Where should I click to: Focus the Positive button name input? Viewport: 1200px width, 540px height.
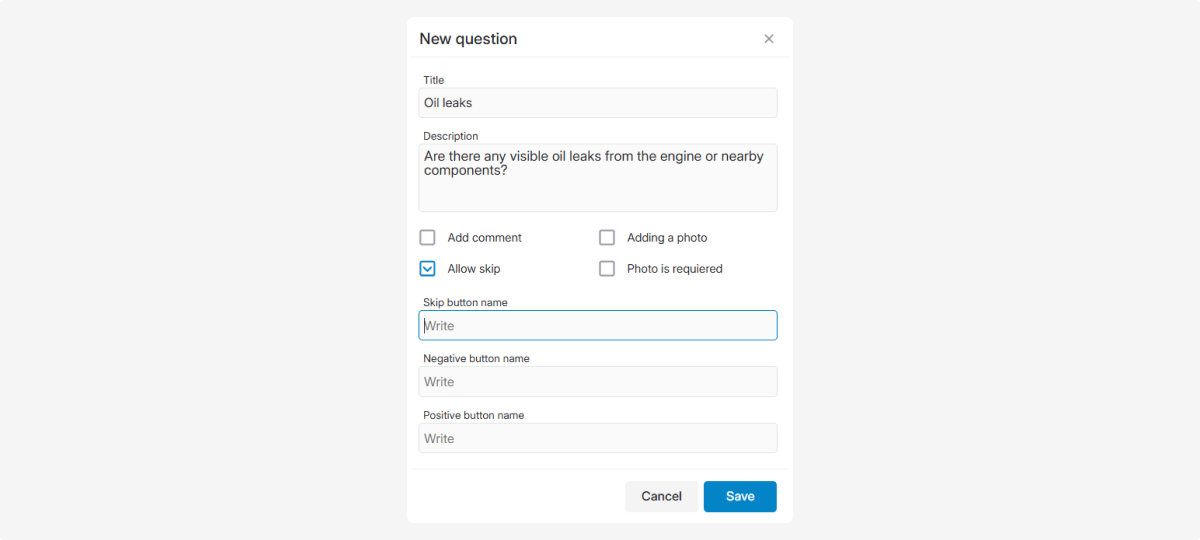click(x=597, y=438)
